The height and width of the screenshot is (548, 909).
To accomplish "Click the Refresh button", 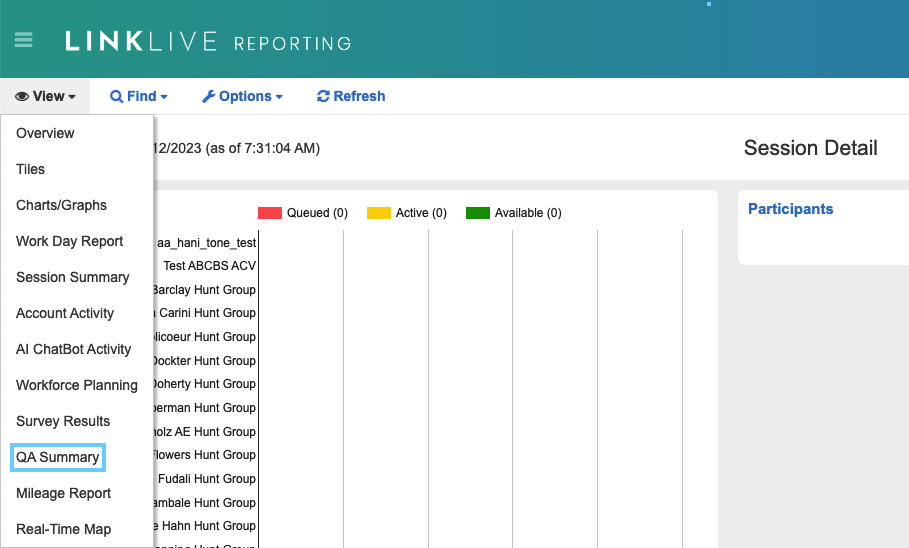I will (x=351, y=97).
